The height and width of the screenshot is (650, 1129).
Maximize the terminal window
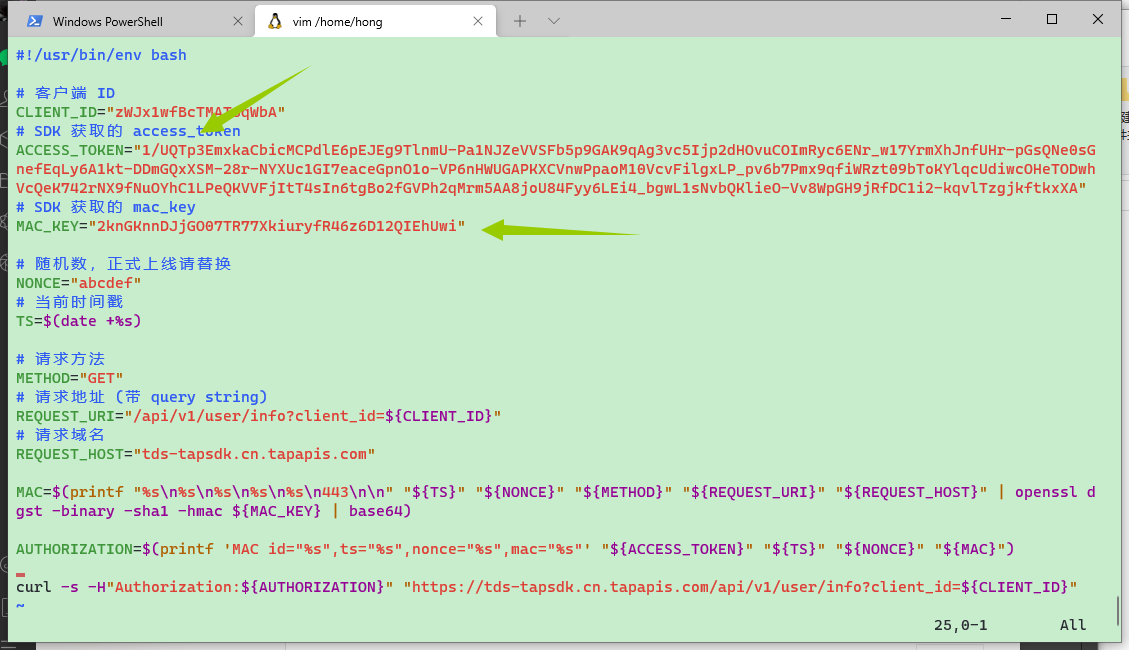click(1052, 19)
